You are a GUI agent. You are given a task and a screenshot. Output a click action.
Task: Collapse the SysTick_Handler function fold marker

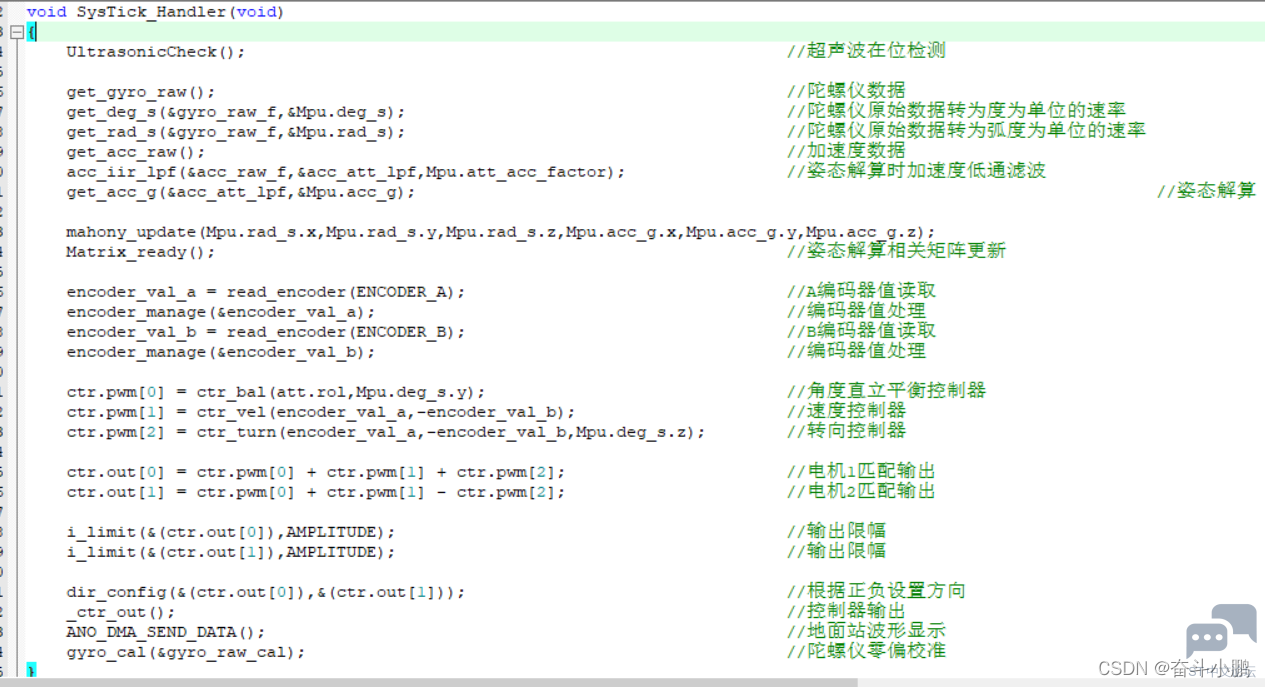[x=16, y=32]
